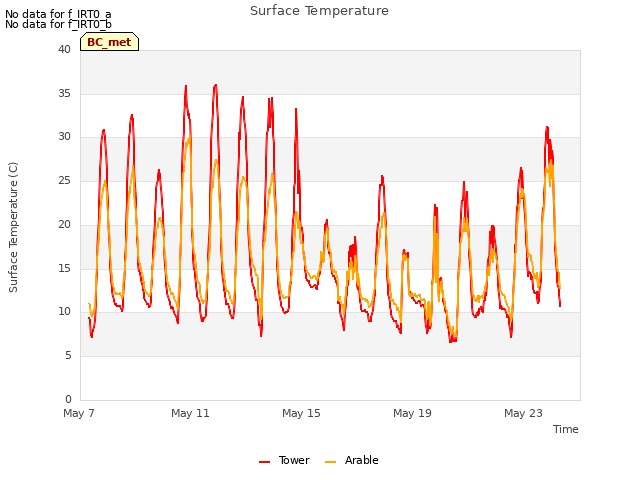This screenshot has height=480, width=640.
Task: Click the May 23 x-axis label
Action: pyautogui.click(x=523, y=413)
